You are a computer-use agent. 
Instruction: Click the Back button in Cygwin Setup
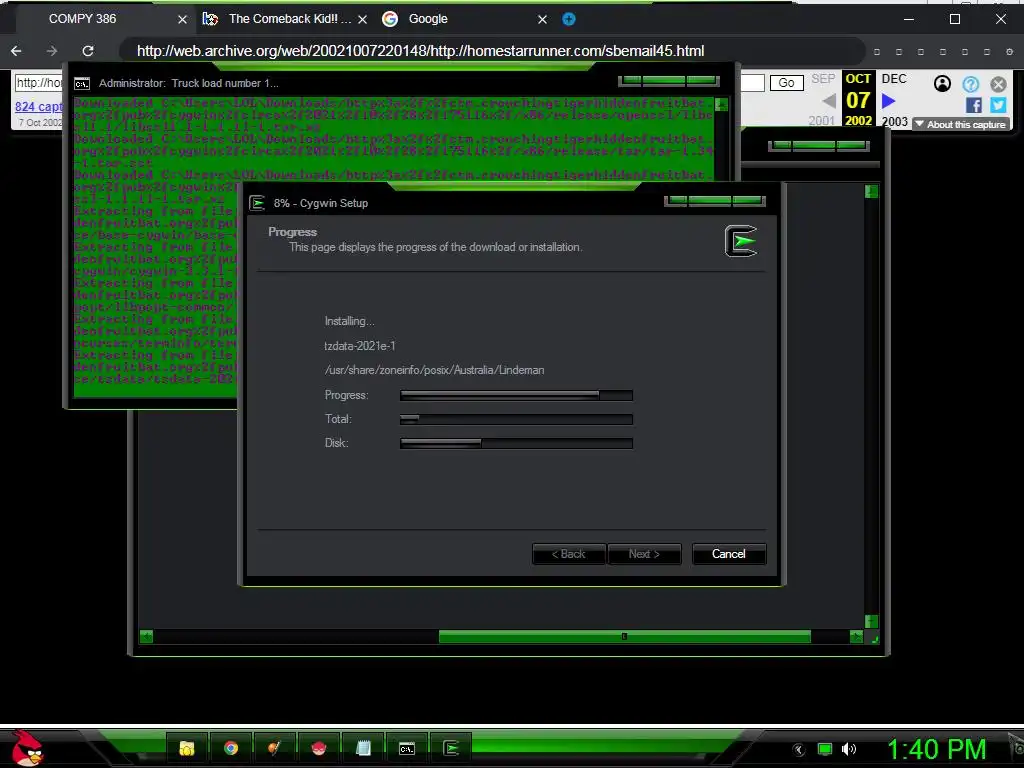[x=569, y=554]
